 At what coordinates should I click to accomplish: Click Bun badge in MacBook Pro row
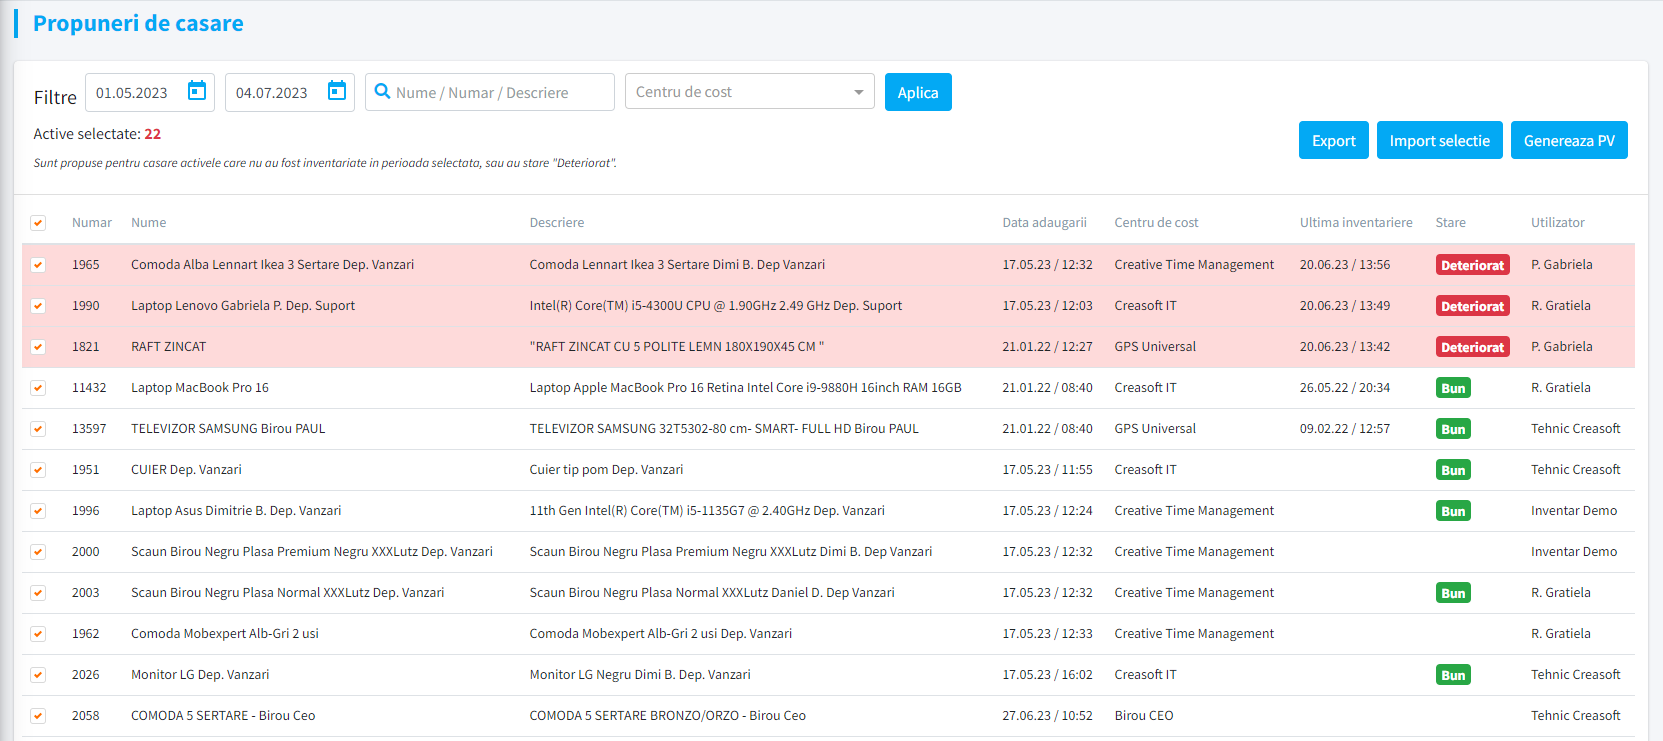1453,388
